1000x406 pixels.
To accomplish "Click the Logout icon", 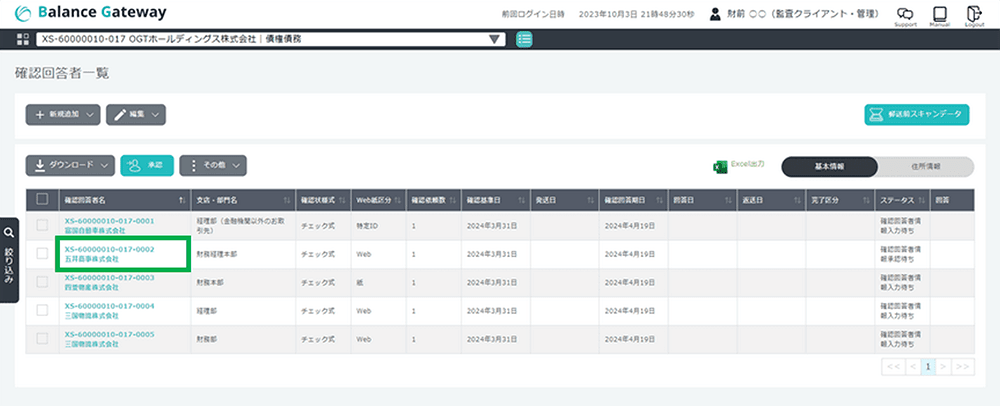I will pos(974,14).
